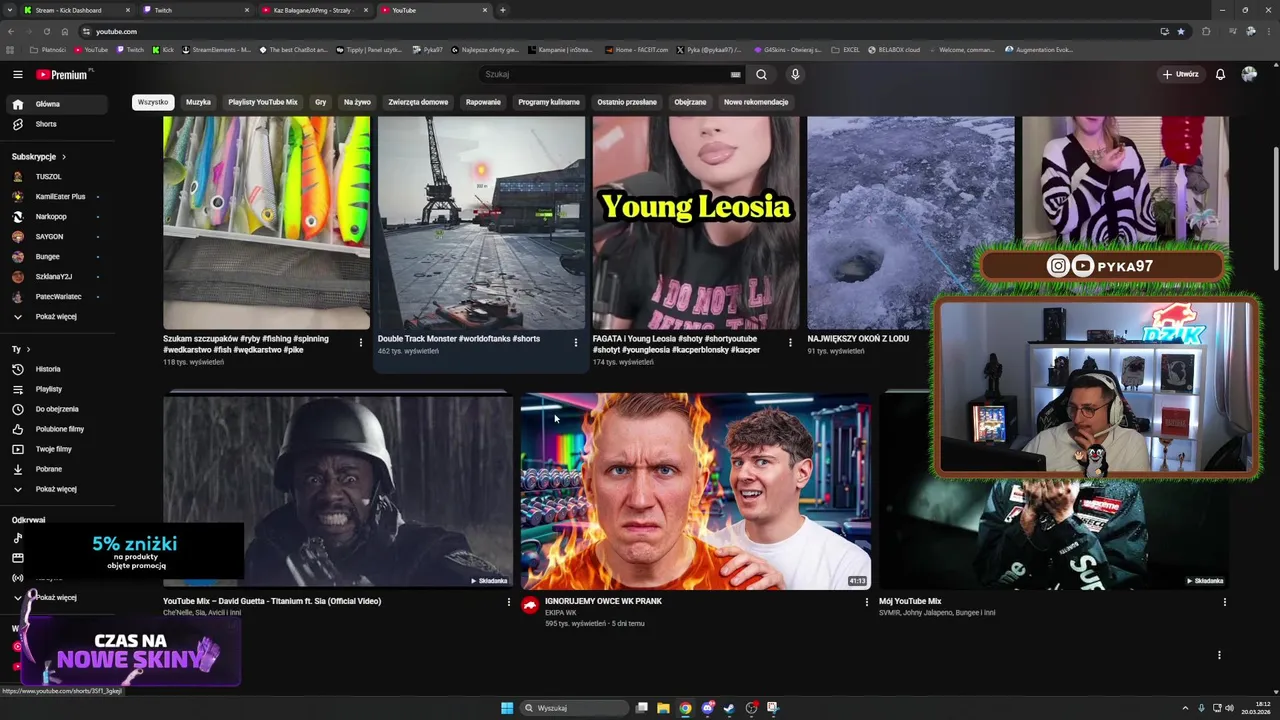Select the Muzyka filter chip

tap(198, 102)
